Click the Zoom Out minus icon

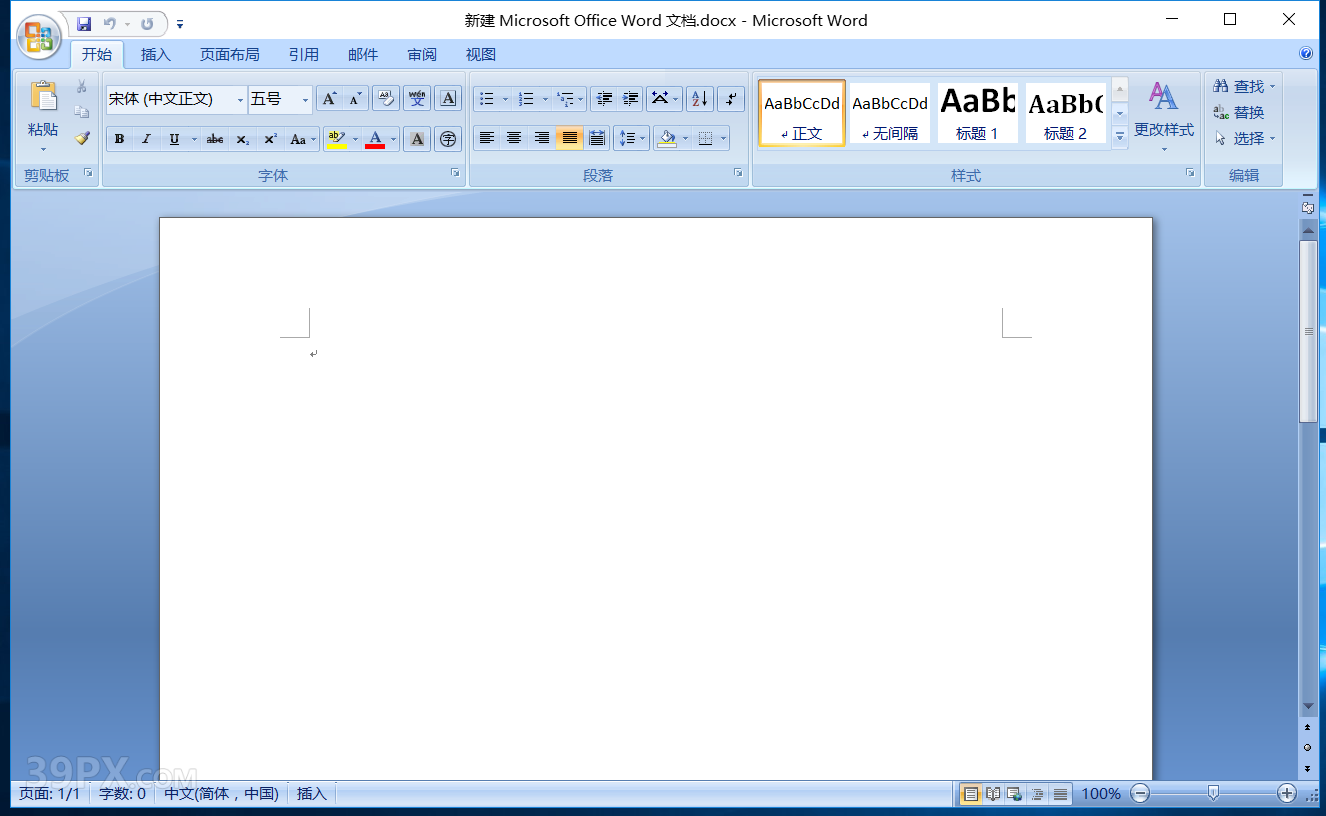pos(1140,794)
